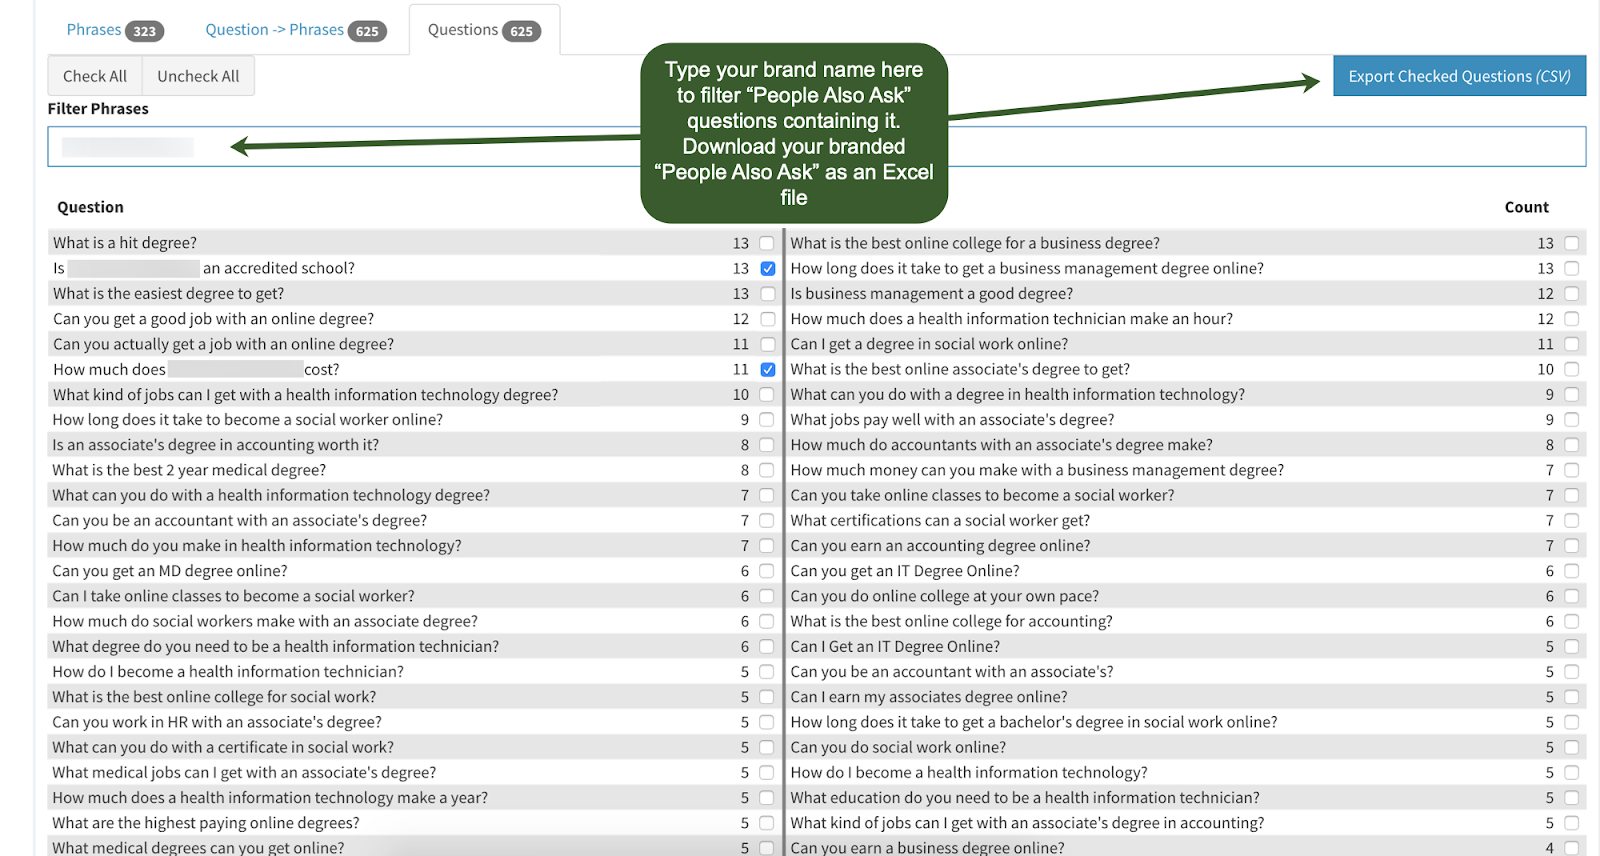Select 'What is the best online associate's degree to get?'

click(x=1571, y=369)
